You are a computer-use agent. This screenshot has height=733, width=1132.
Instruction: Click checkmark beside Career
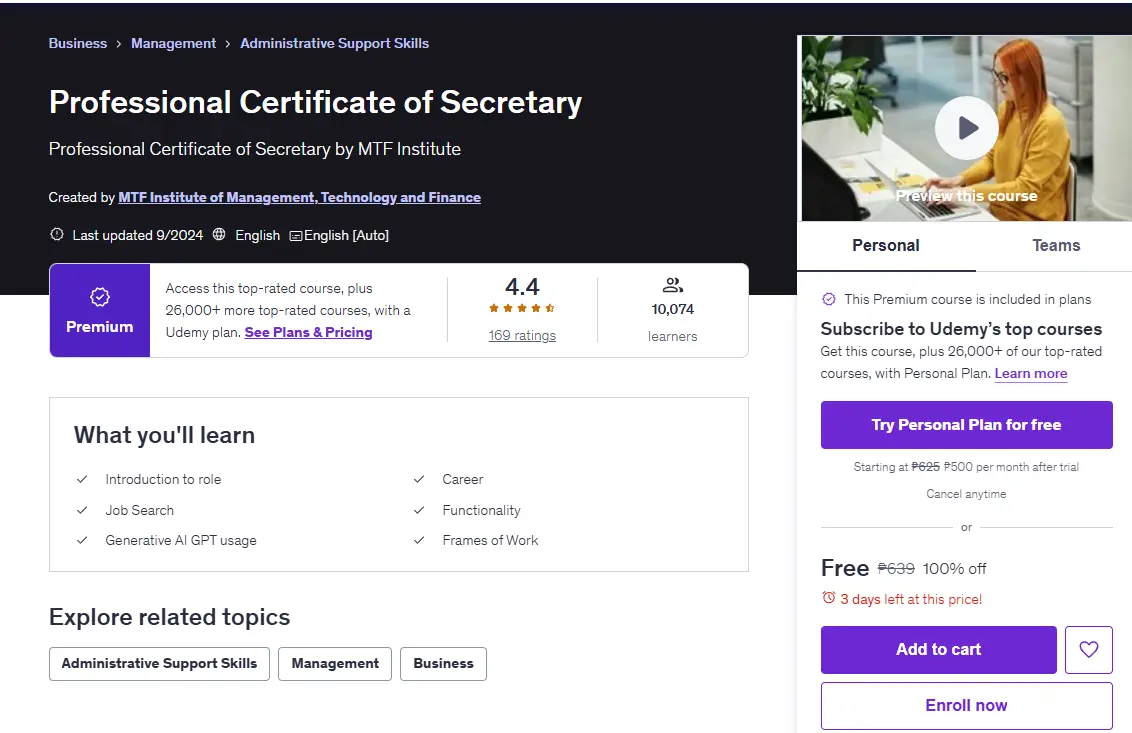pyautogui.click(x=419, y=479)
